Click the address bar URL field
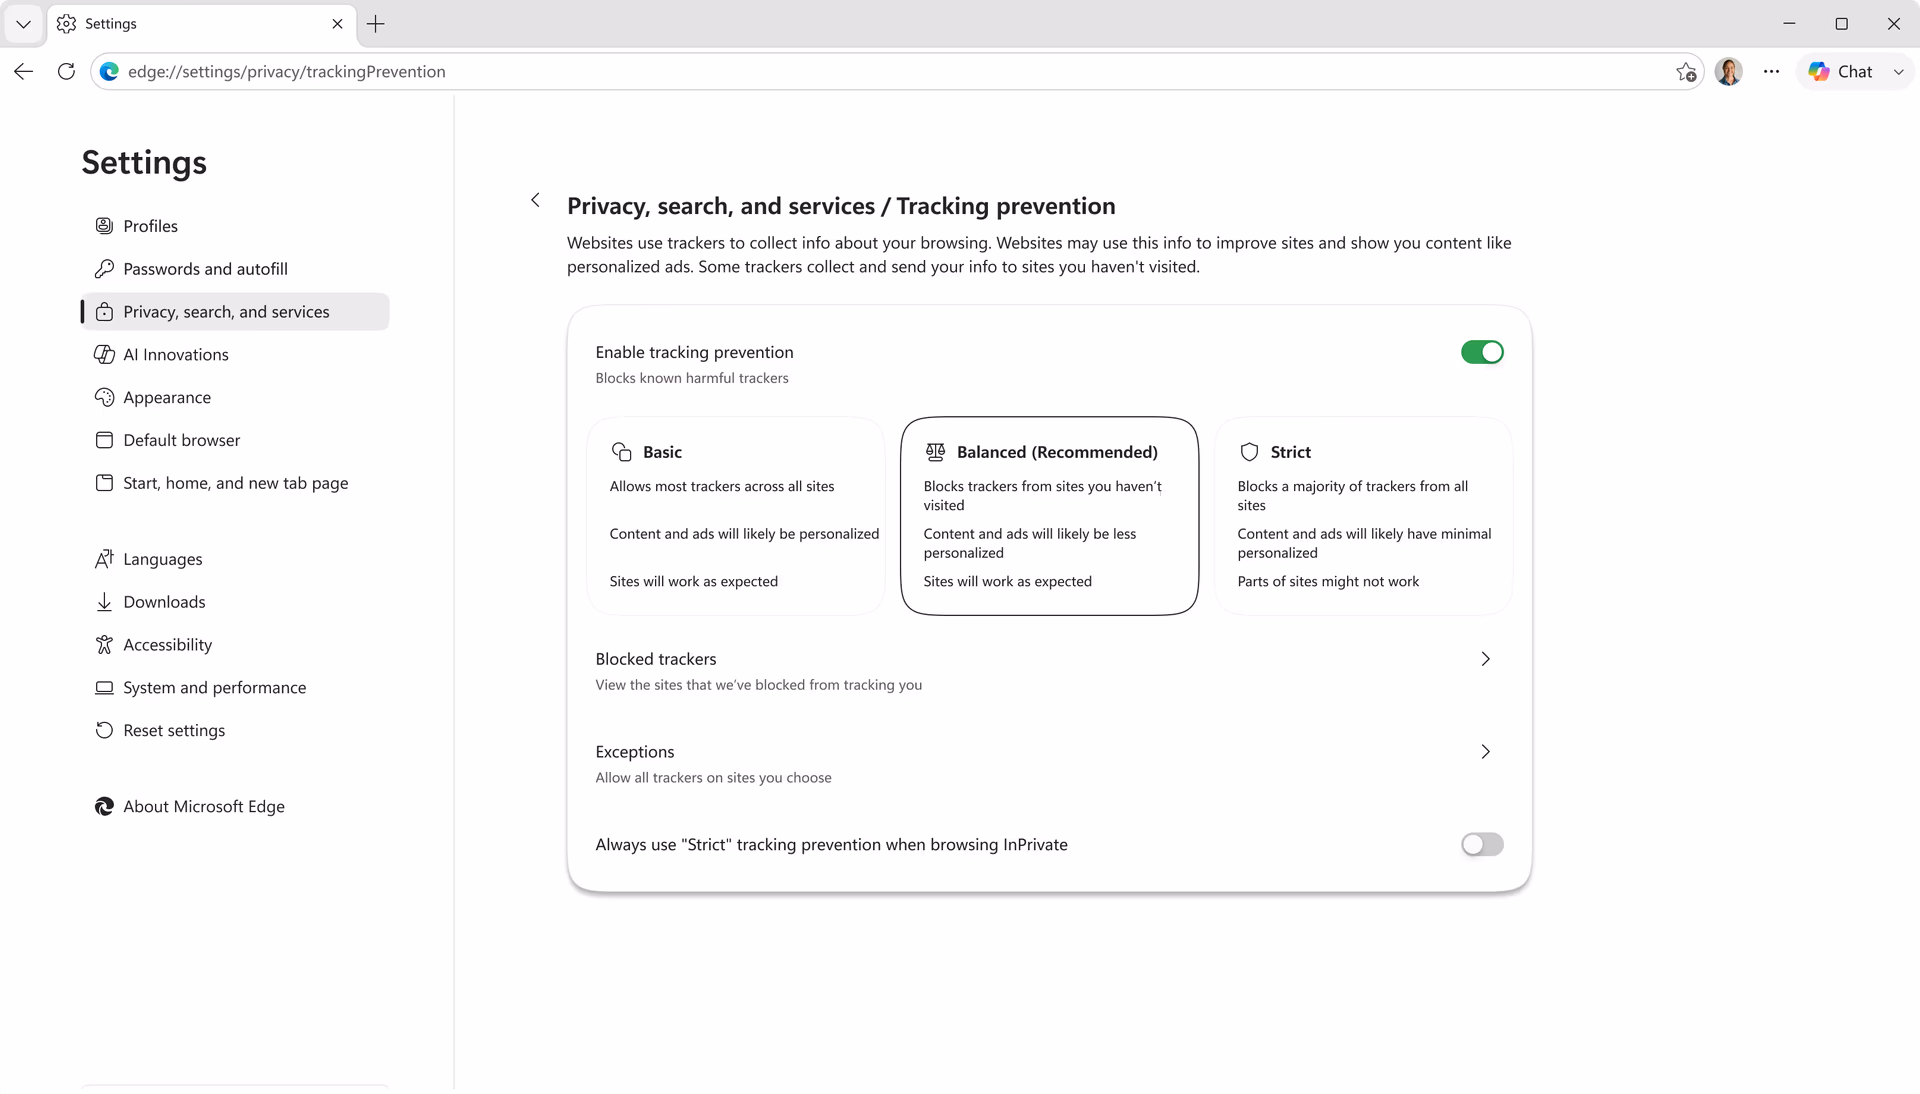1920x1094 pixels. 895,72
